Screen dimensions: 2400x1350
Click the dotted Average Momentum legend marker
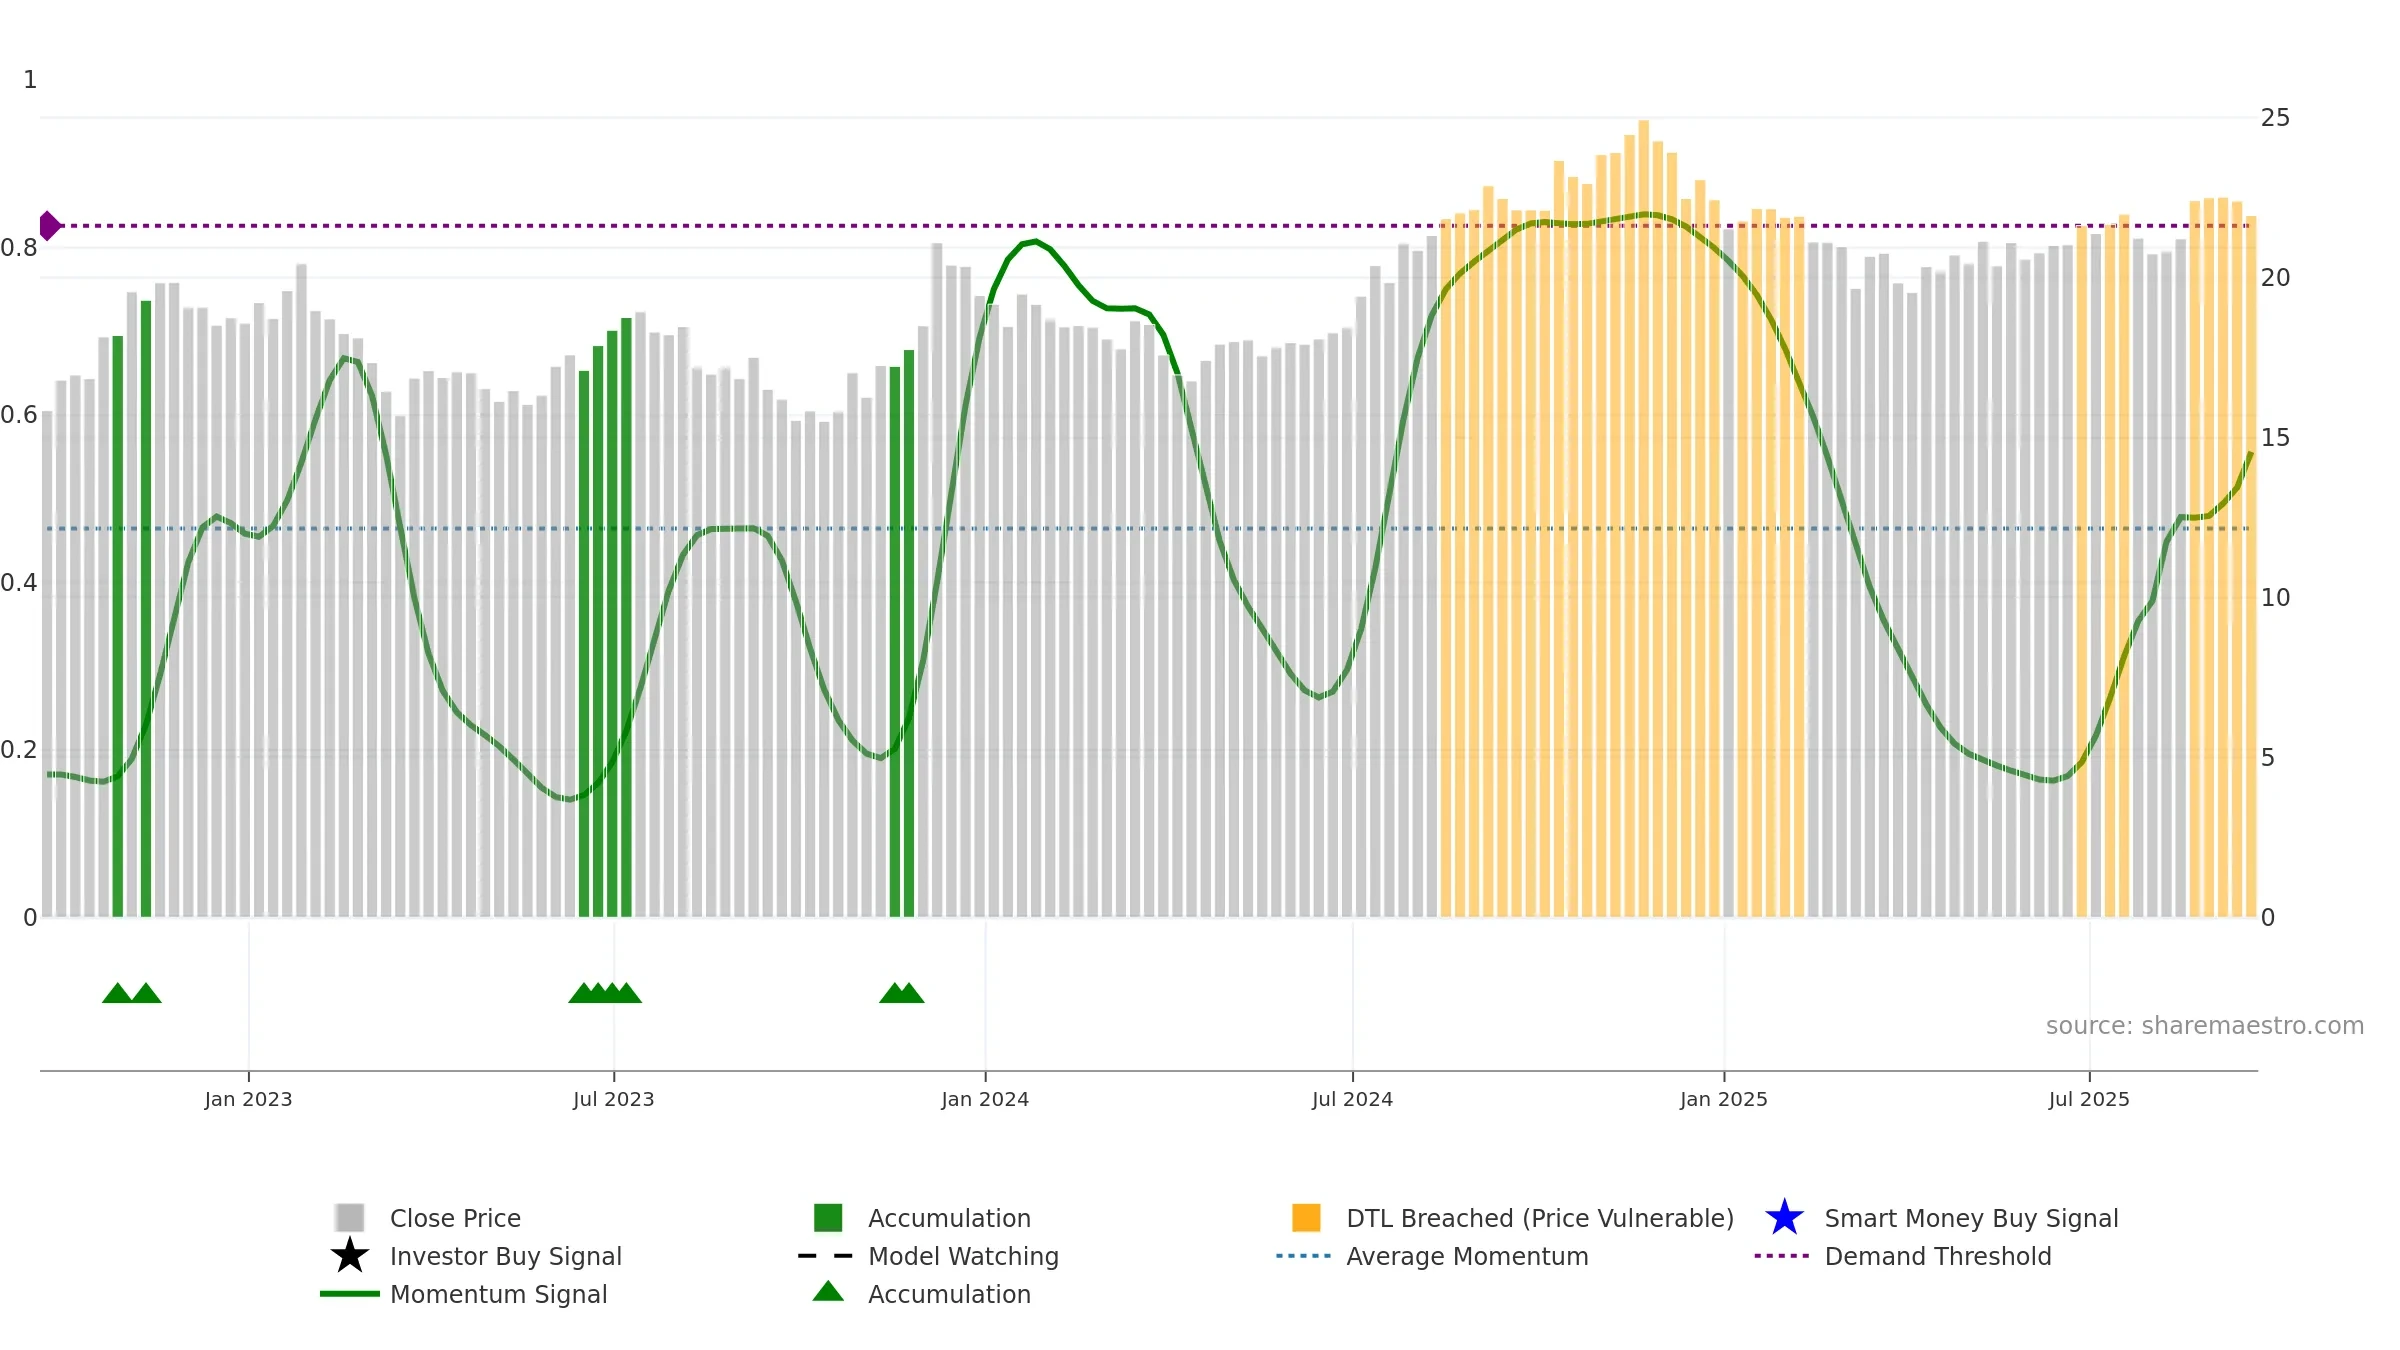click(x=1304, y=1256)
